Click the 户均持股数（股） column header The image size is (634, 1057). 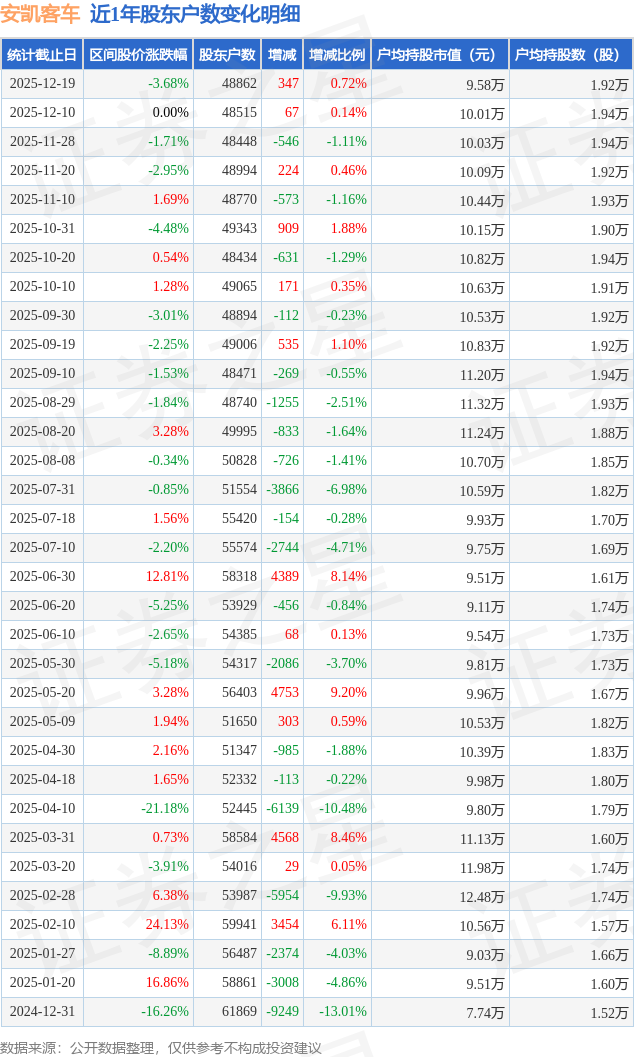[570, 55]
